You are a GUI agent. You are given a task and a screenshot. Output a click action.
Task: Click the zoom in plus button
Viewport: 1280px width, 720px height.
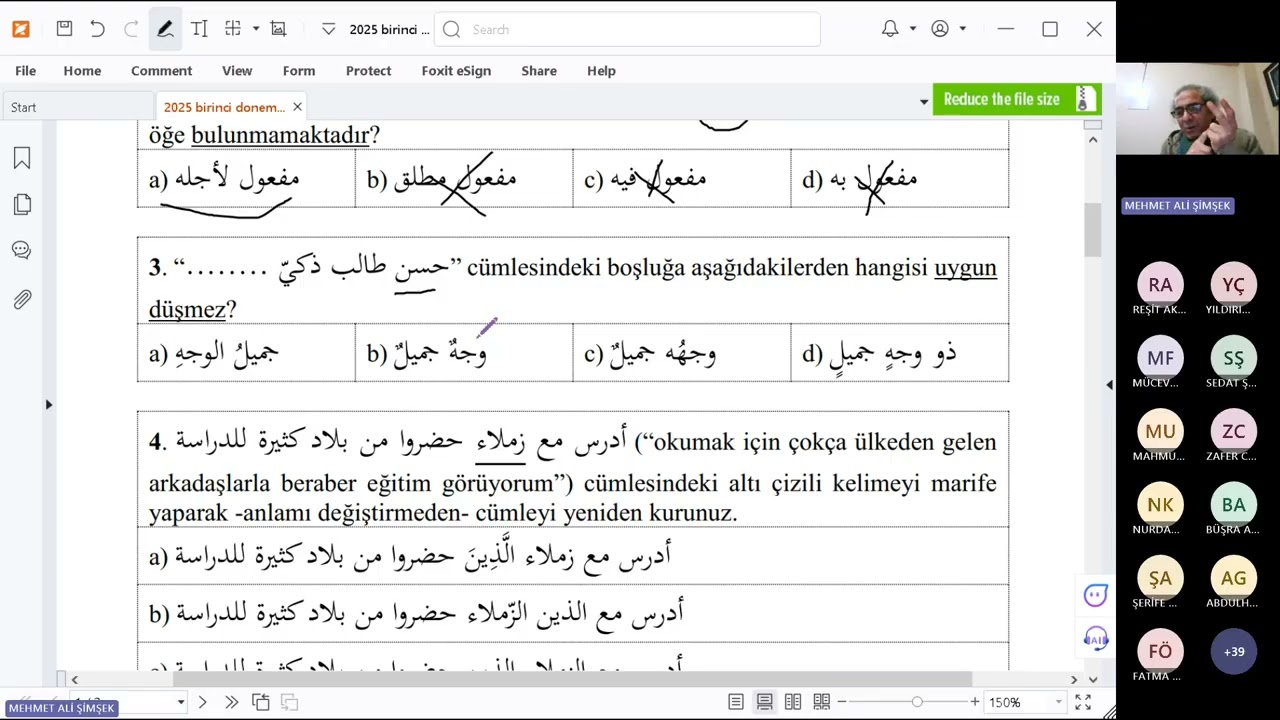[975, 702]
